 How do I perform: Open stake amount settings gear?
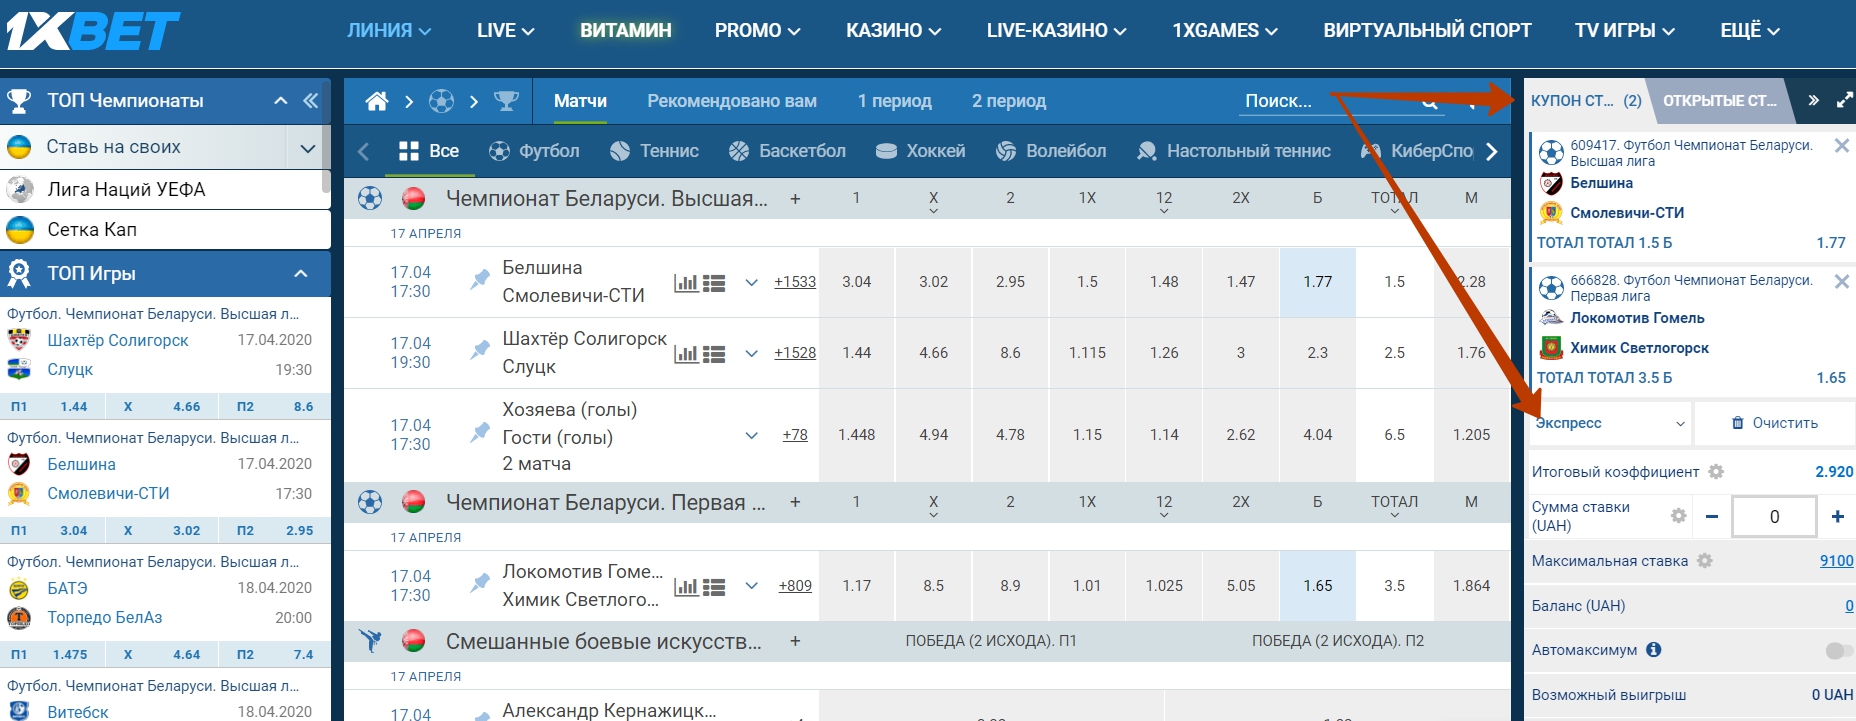click(x=1679, y=516)
